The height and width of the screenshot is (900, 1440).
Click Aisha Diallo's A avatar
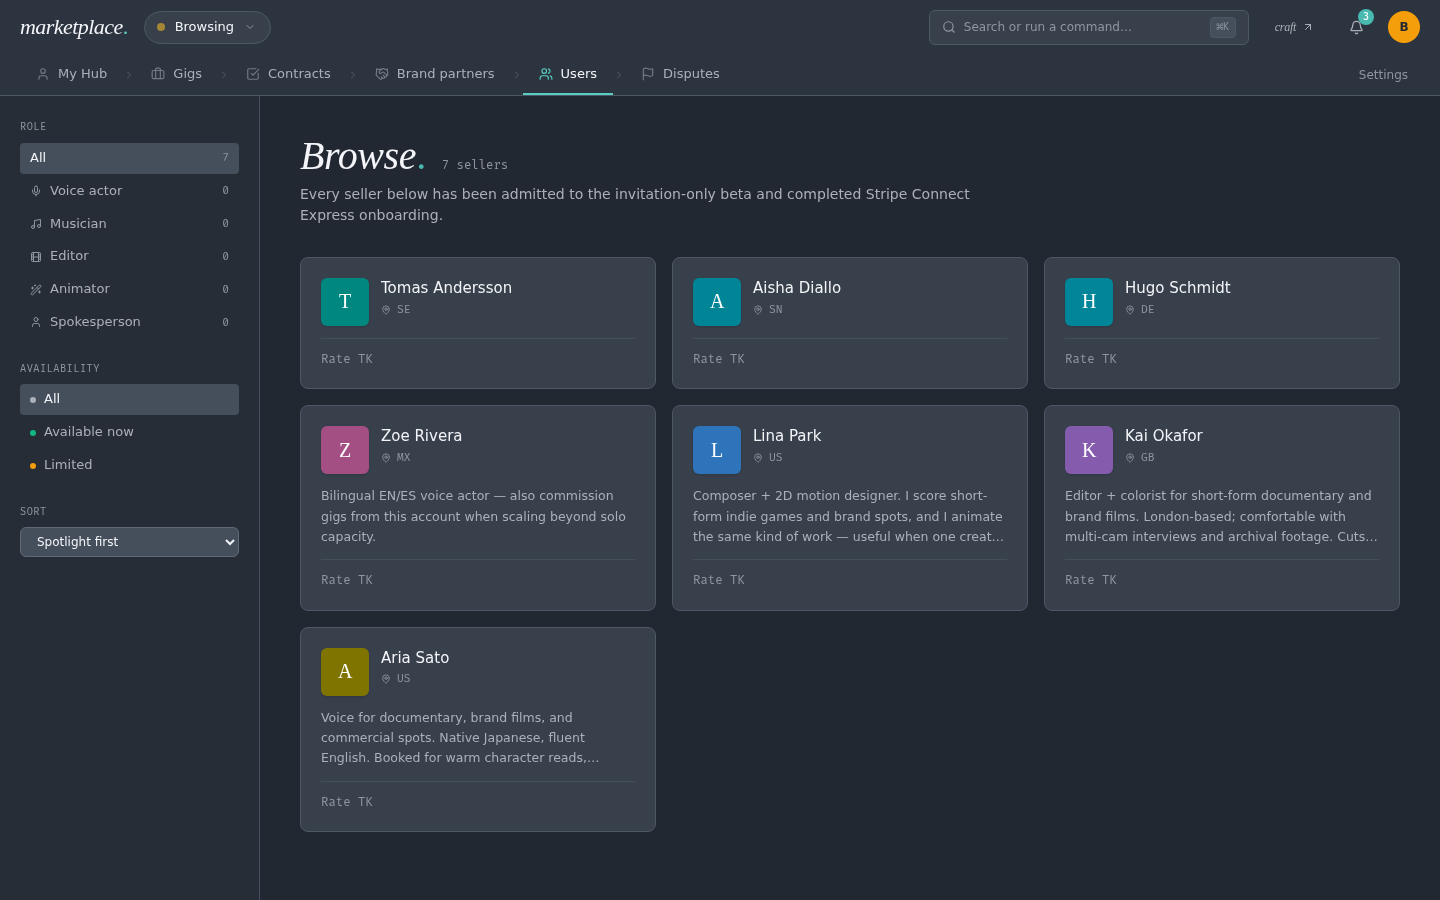717,302
